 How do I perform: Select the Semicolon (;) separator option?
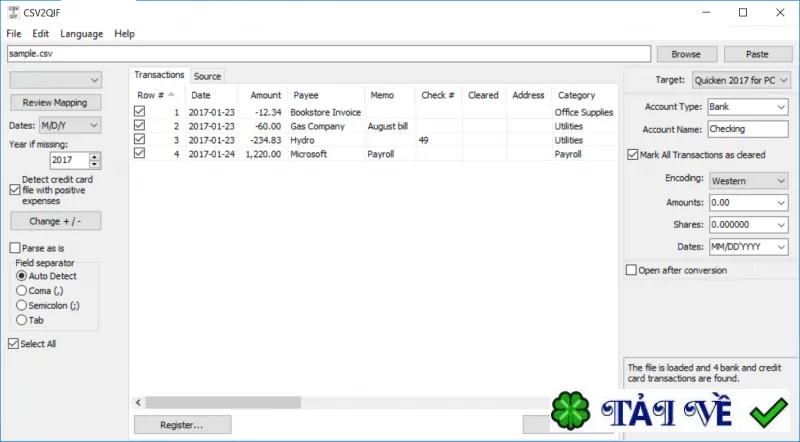click(x=21, y=305)
